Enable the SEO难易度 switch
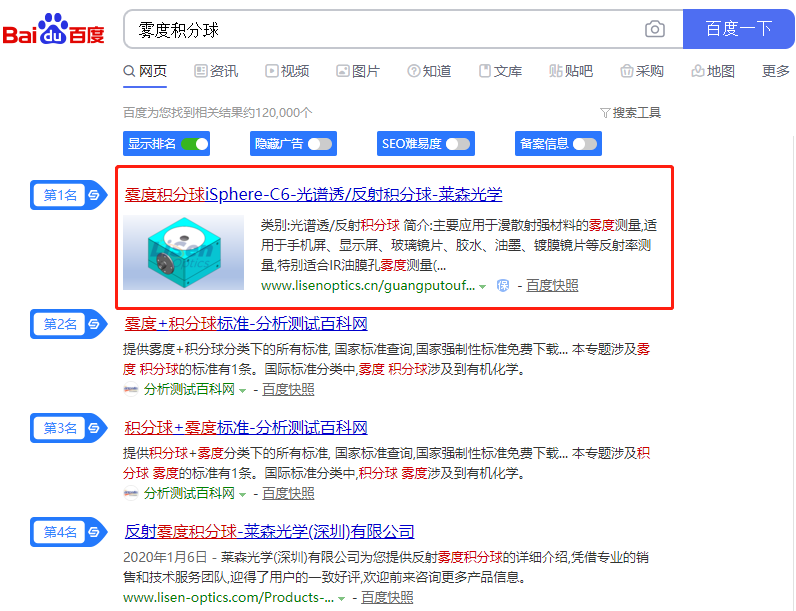The width and height of the screenshot is (796, 611). point(458,144)
